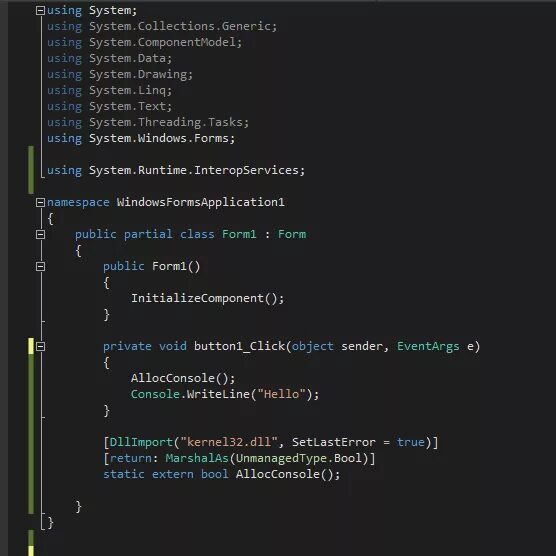The image size is (556, 556).
Task: Click the button1_Click method name
Action: point(239,346)
